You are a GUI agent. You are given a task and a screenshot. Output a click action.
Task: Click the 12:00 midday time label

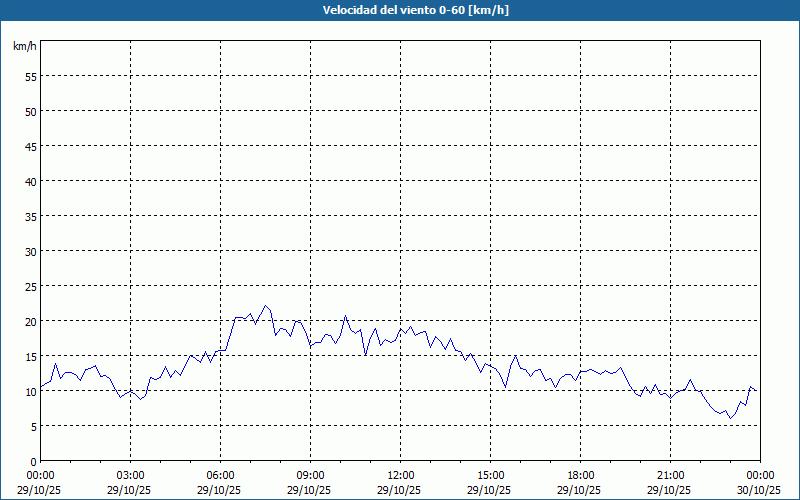[x=400, y=475]
